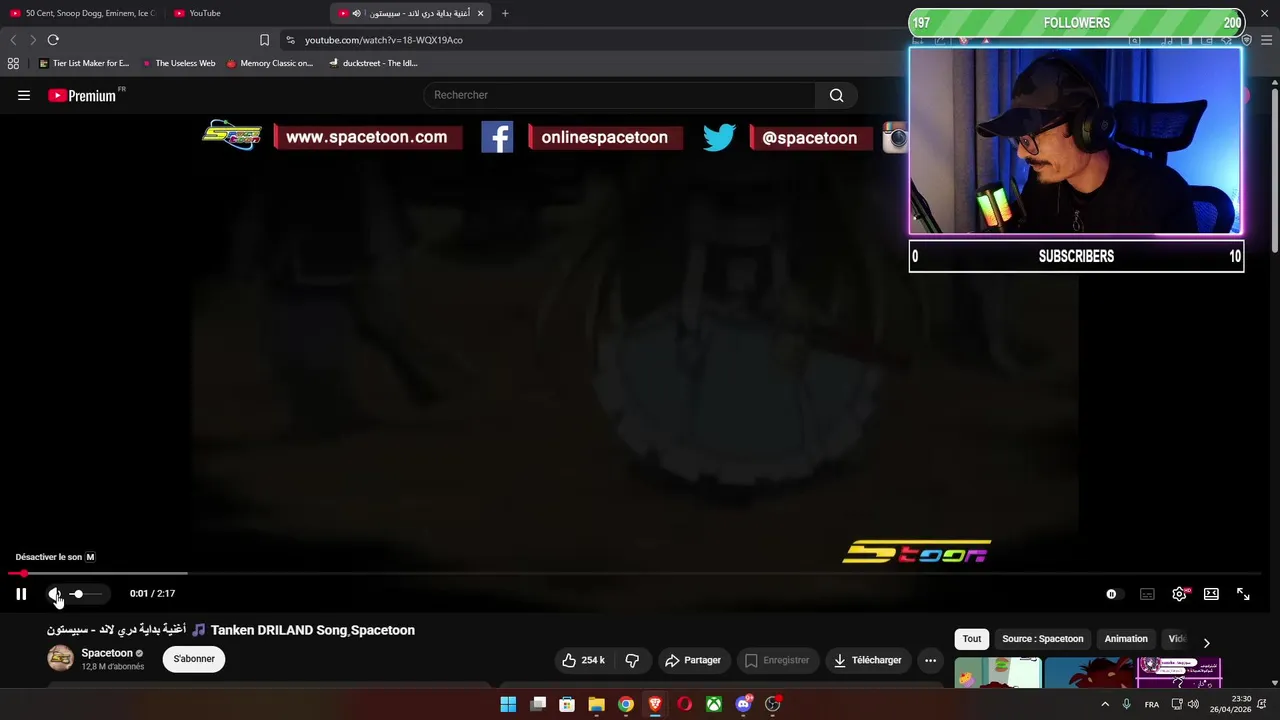This screenshot has width=1280, height=720.
Task: Switch to the 50 Cent, Snoop Dogg tab
Action: pos(83,13)
